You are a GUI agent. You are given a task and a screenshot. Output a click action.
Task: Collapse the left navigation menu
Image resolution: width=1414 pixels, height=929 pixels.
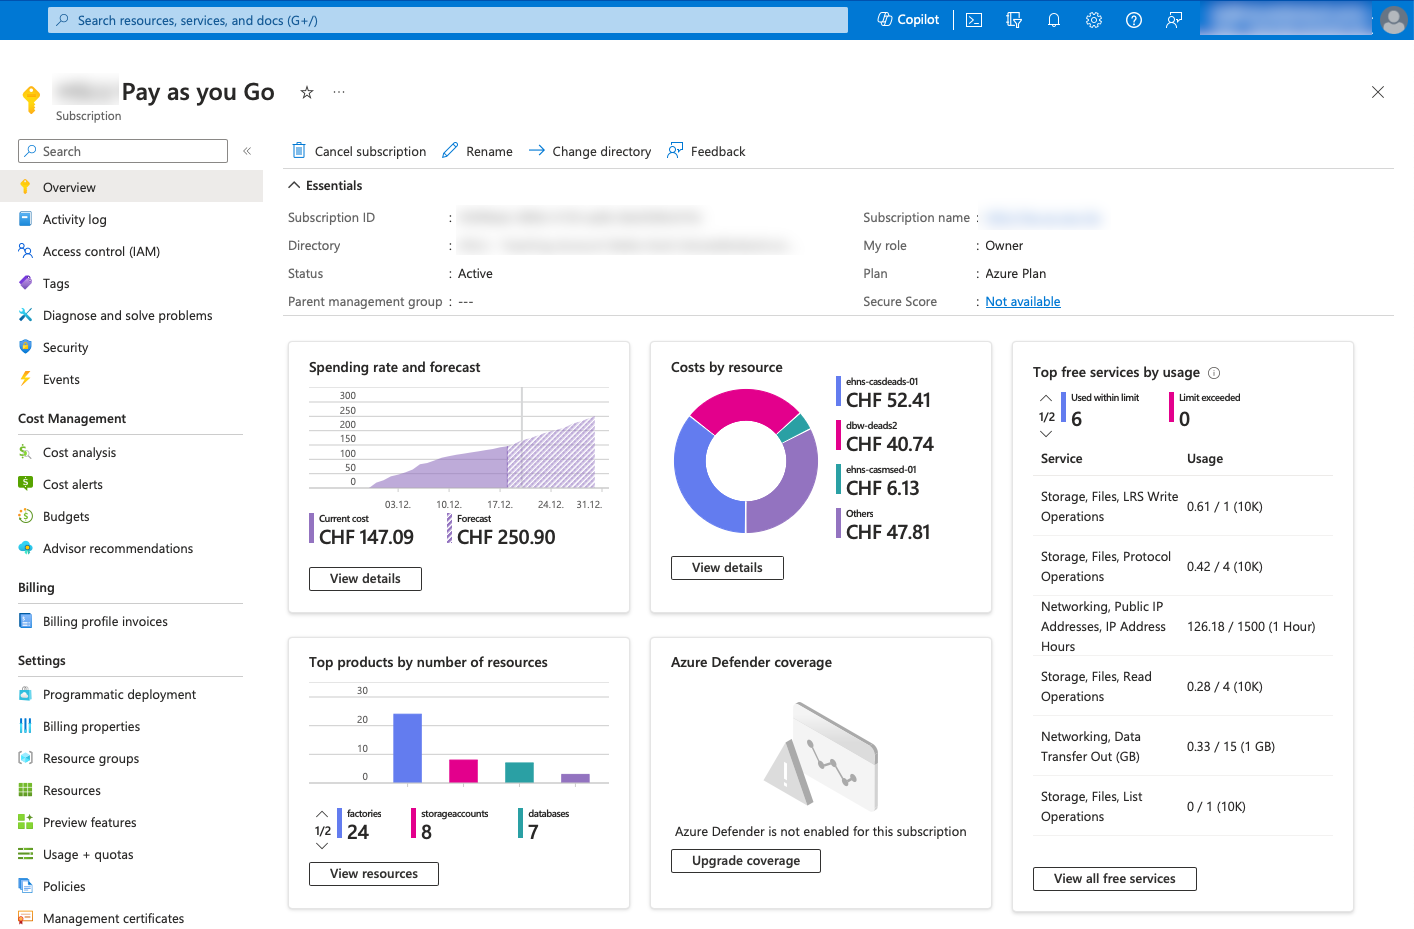click(247, 151)
